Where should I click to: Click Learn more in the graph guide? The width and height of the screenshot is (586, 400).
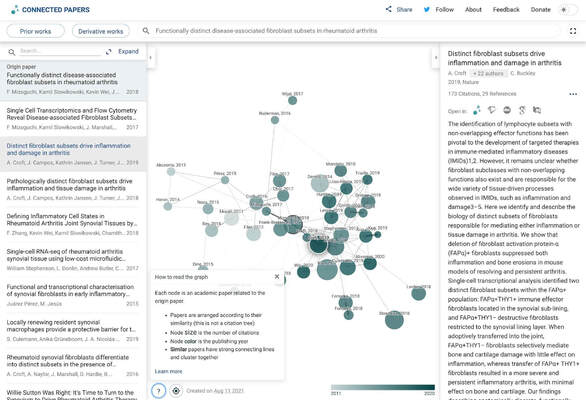(x=168, y=371)
